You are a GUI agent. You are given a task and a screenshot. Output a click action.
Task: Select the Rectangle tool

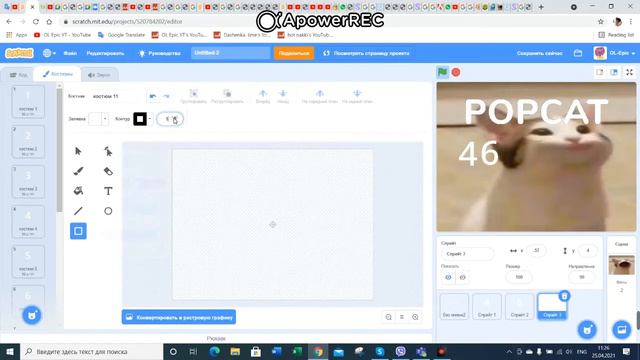(78, 231)
